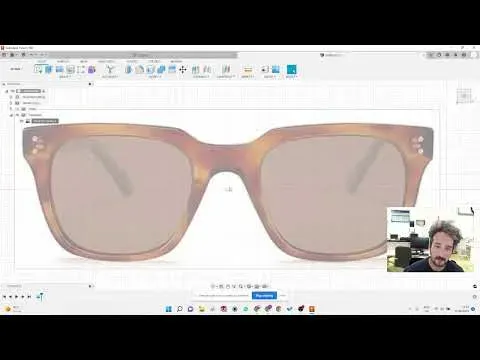Collapse the Canvases folder node
The height and width of the screenshot is (360, 480).
11,115
